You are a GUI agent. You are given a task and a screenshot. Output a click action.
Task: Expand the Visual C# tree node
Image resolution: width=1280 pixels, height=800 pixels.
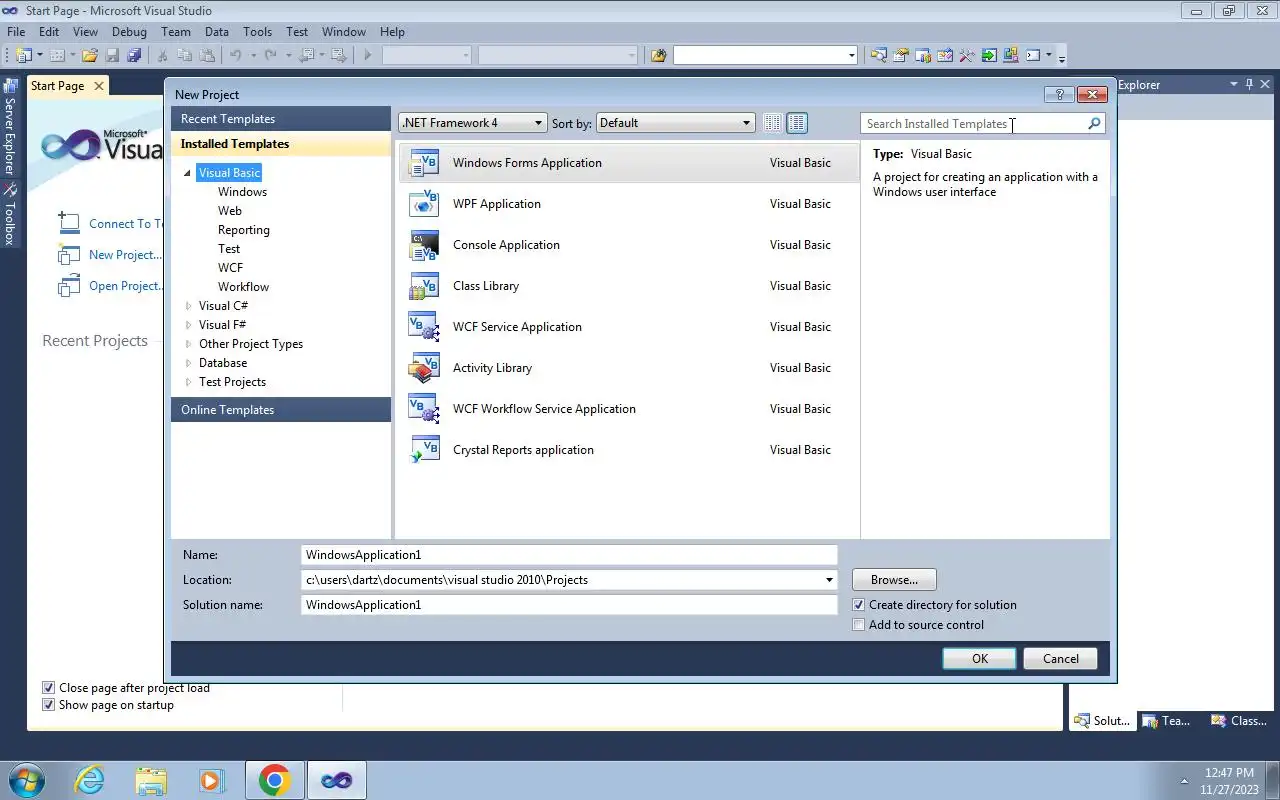click(188, 306)
